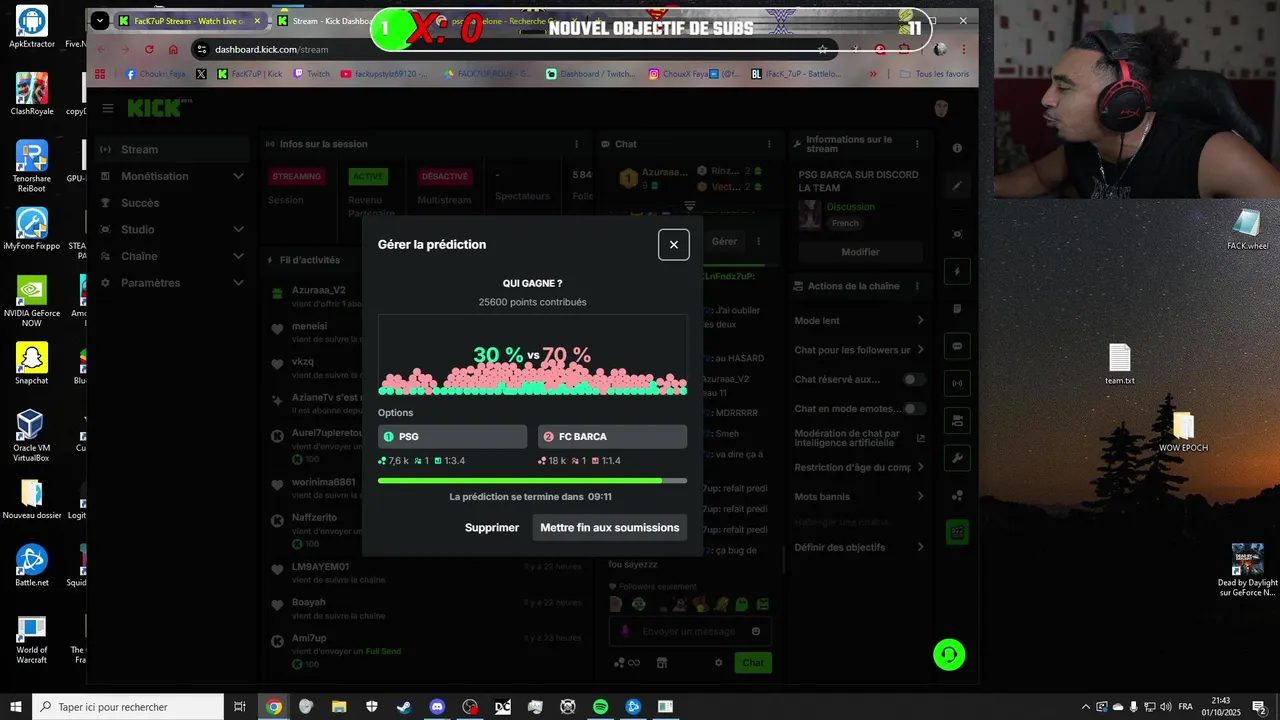
Task: Click the clapperboard icon in right toolbar
Action: pos(957,533)
